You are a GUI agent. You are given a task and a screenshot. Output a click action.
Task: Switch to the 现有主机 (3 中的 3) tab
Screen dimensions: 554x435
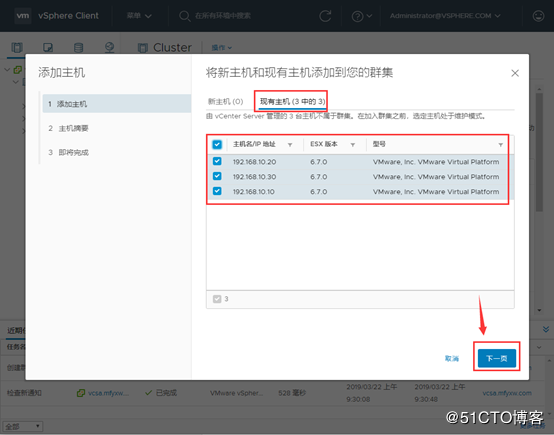[292, 101]
